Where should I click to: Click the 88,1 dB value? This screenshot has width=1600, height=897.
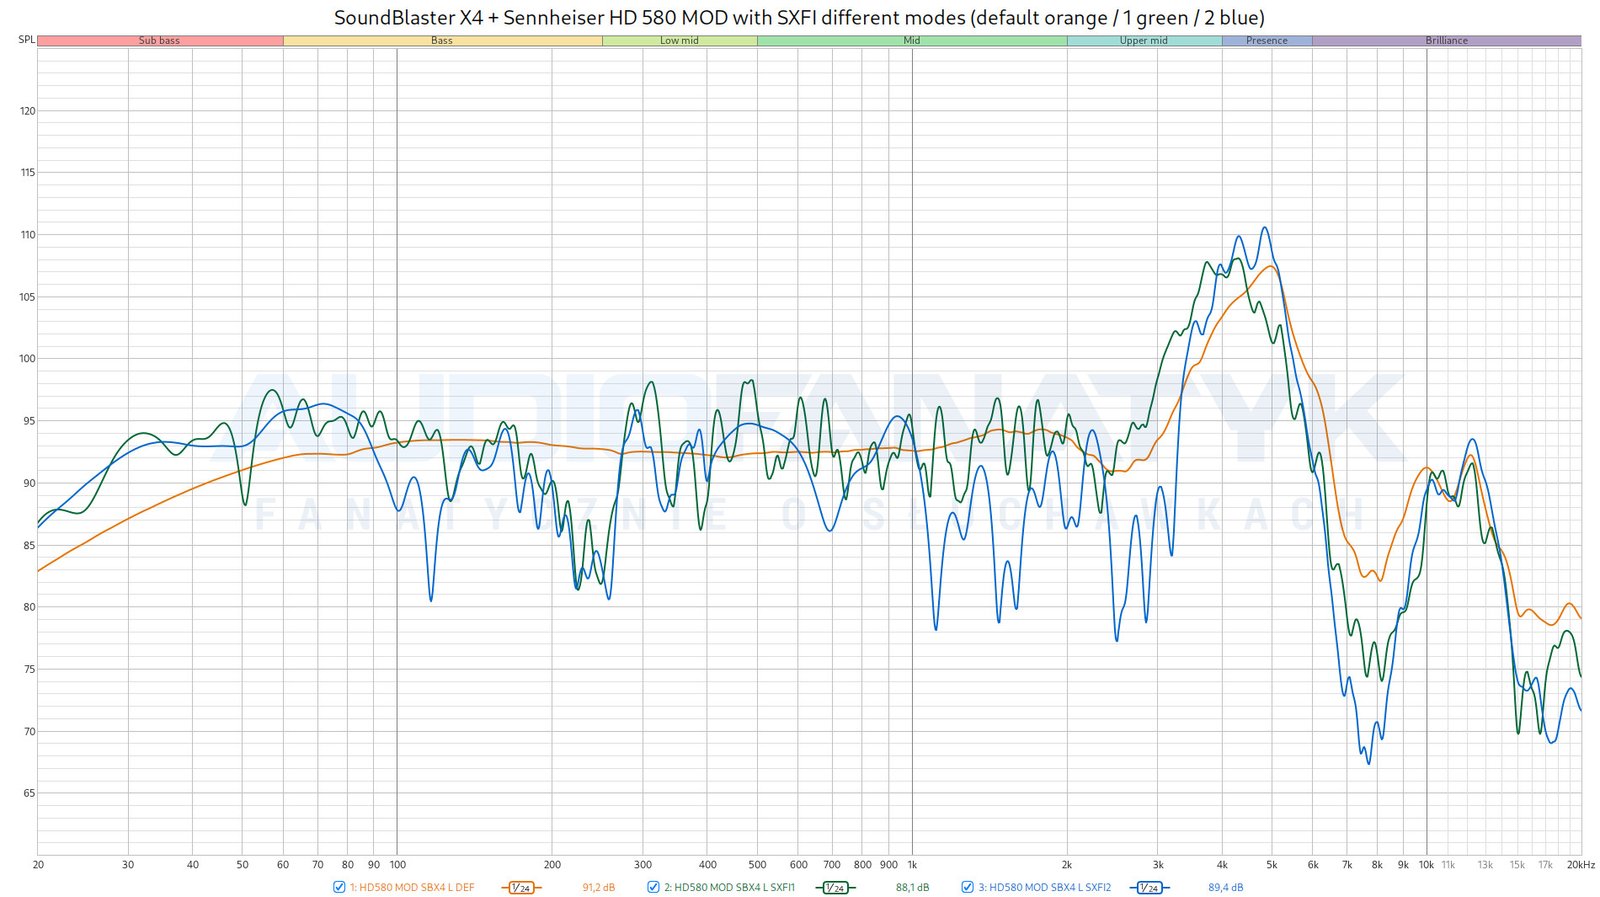point(912,887)
